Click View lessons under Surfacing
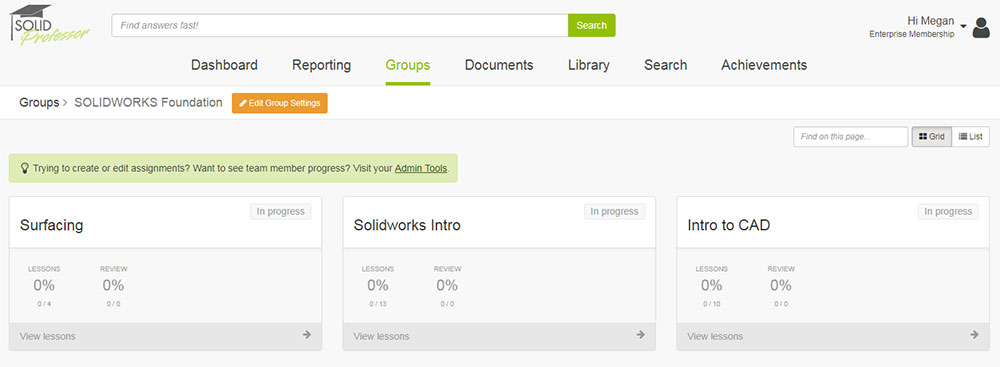 (x=48, y=336)
